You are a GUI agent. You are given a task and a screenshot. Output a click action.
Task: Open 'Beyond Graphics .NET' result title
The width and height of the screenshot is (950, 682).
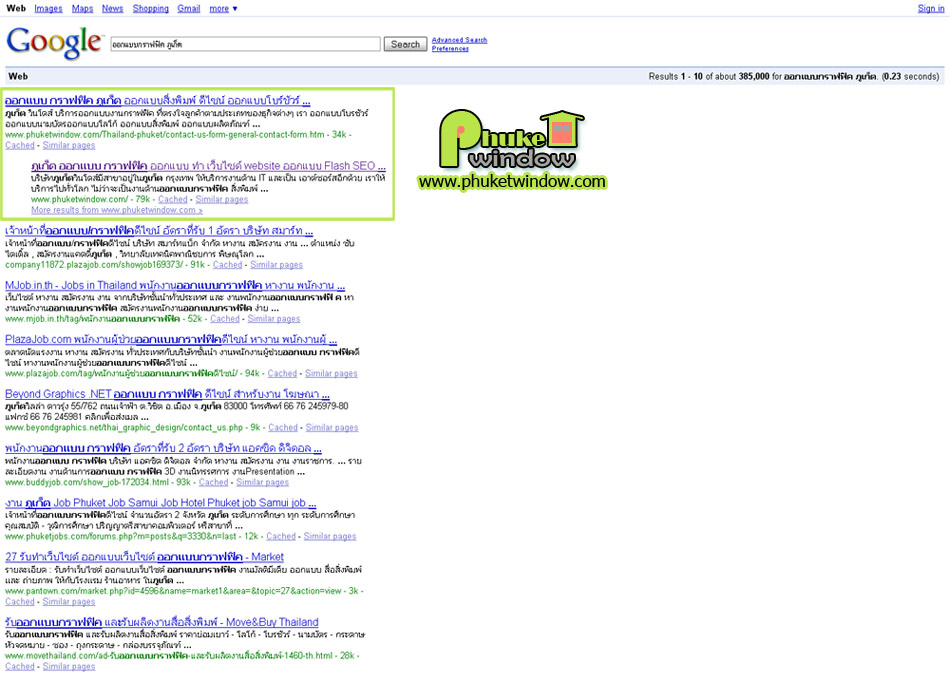(x=167, y=394)
